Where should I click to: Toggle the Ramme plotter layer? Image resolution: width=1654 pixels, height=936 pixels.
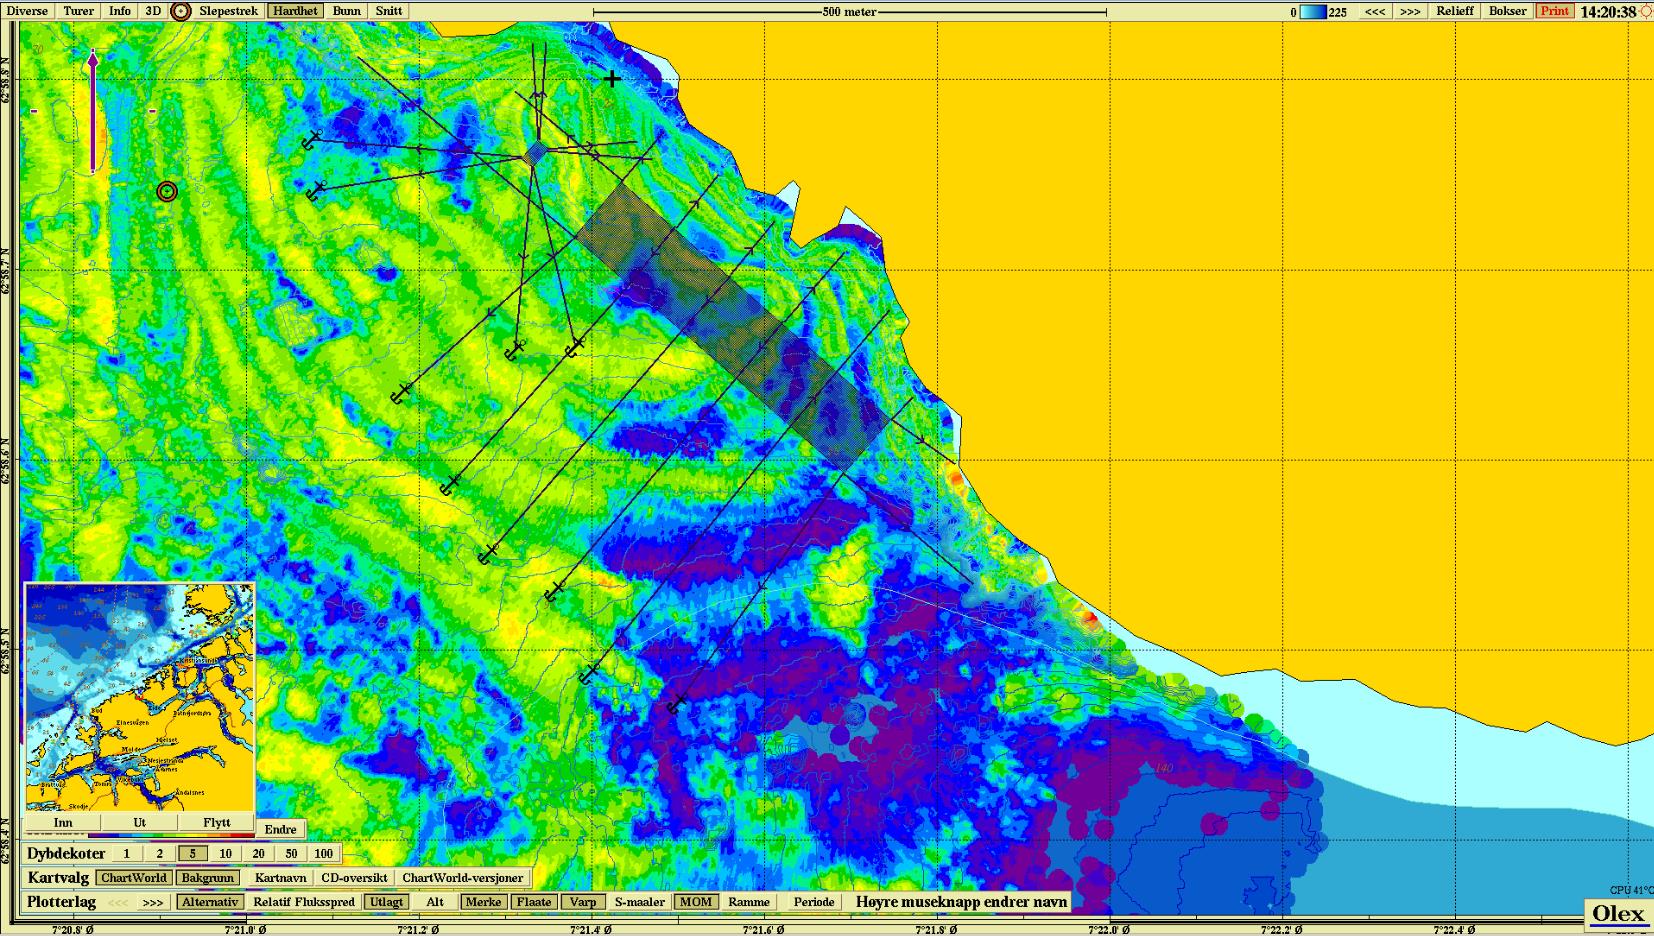point(749,902)
